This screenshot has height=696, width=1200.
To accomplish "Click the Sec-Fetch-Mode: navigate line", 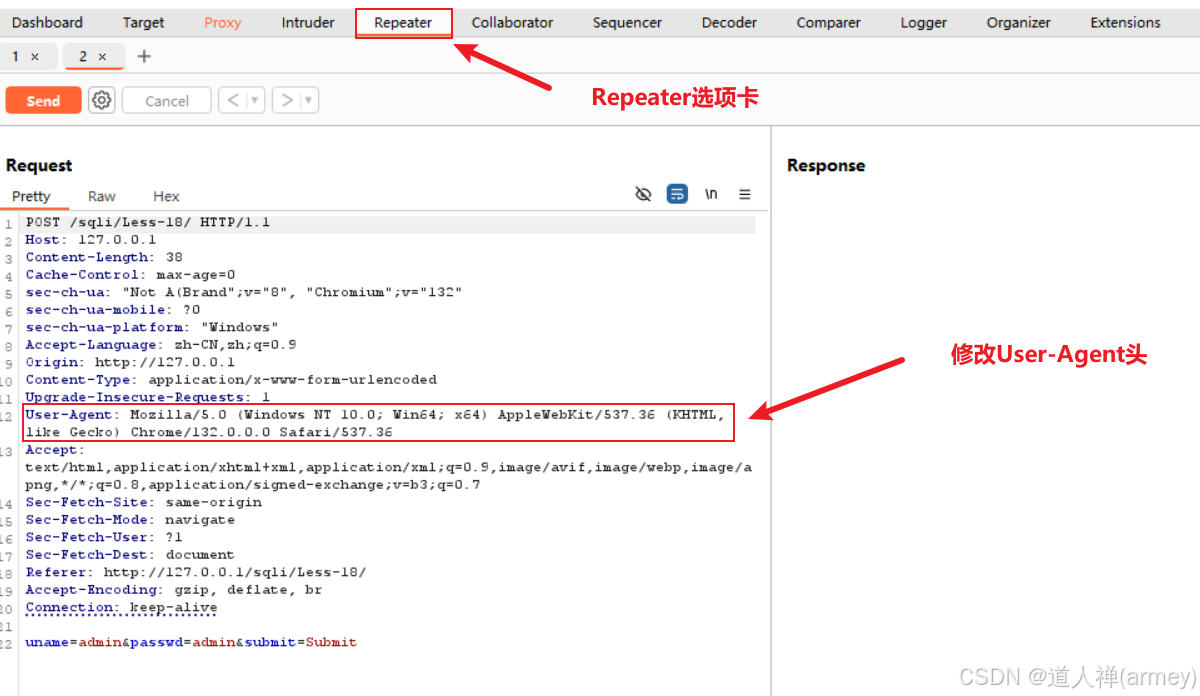I will coord(130,520).
